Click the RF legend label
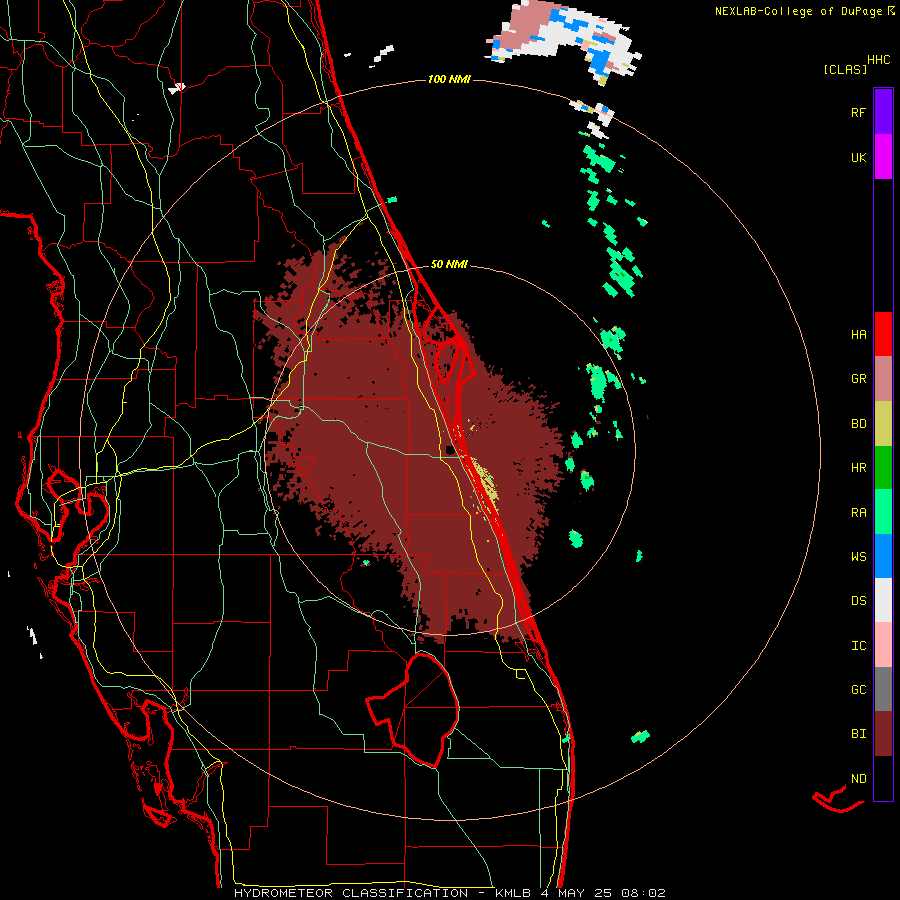 tap(858, 112)
